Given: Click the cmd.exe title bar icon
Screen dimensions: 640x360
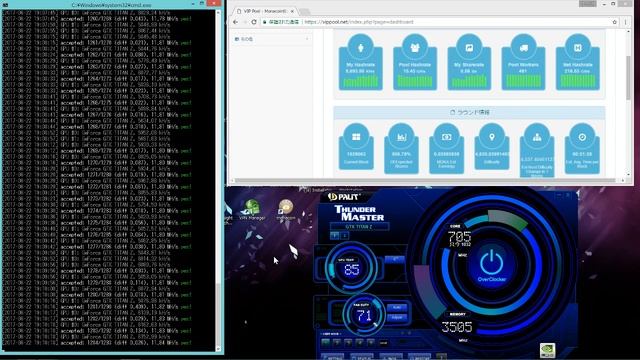Looking at the screenshot, I should [x=5, y=4].
